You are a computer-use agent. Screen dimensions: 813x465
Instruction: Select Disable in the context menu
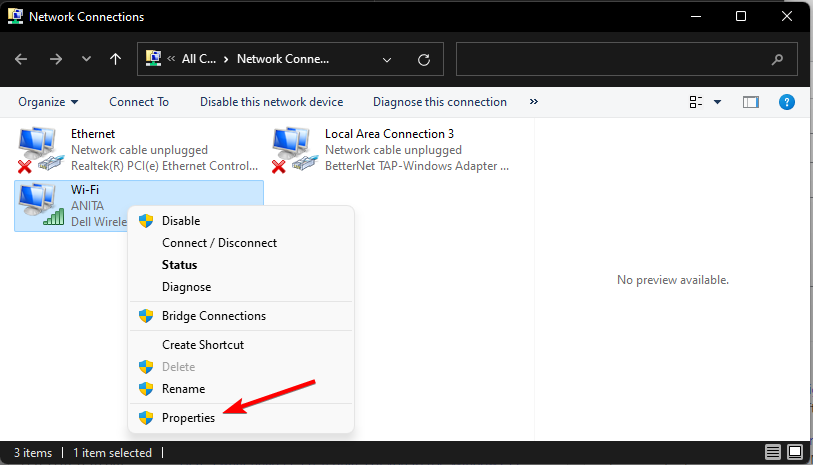181,221
